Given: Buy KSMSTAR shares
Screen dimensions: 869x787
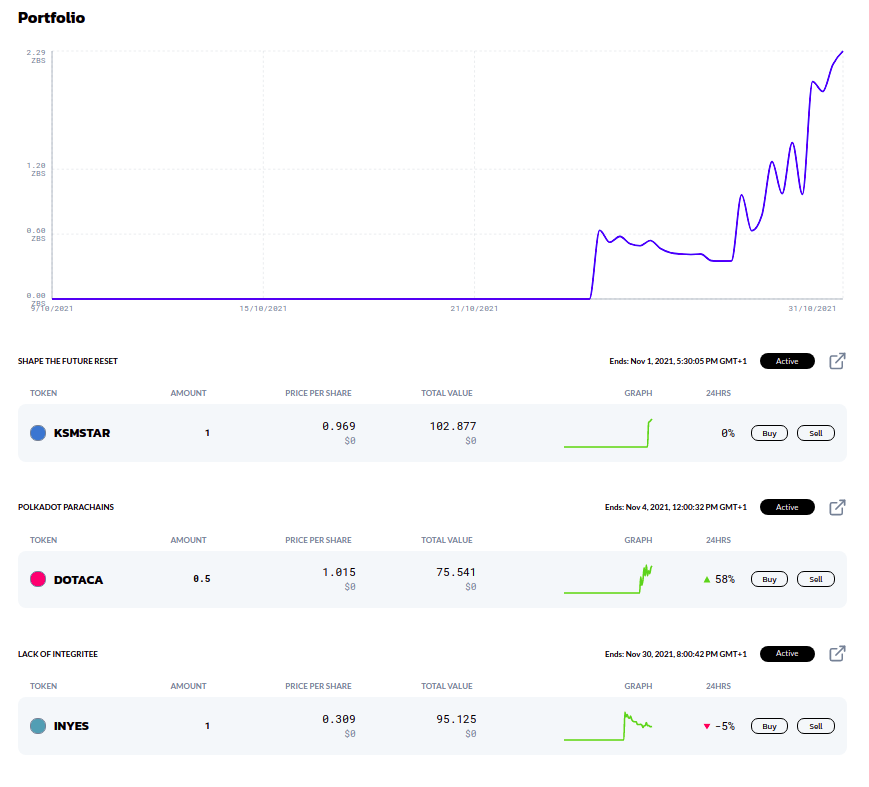Looking at the screenshot, I should click(769, 433).
